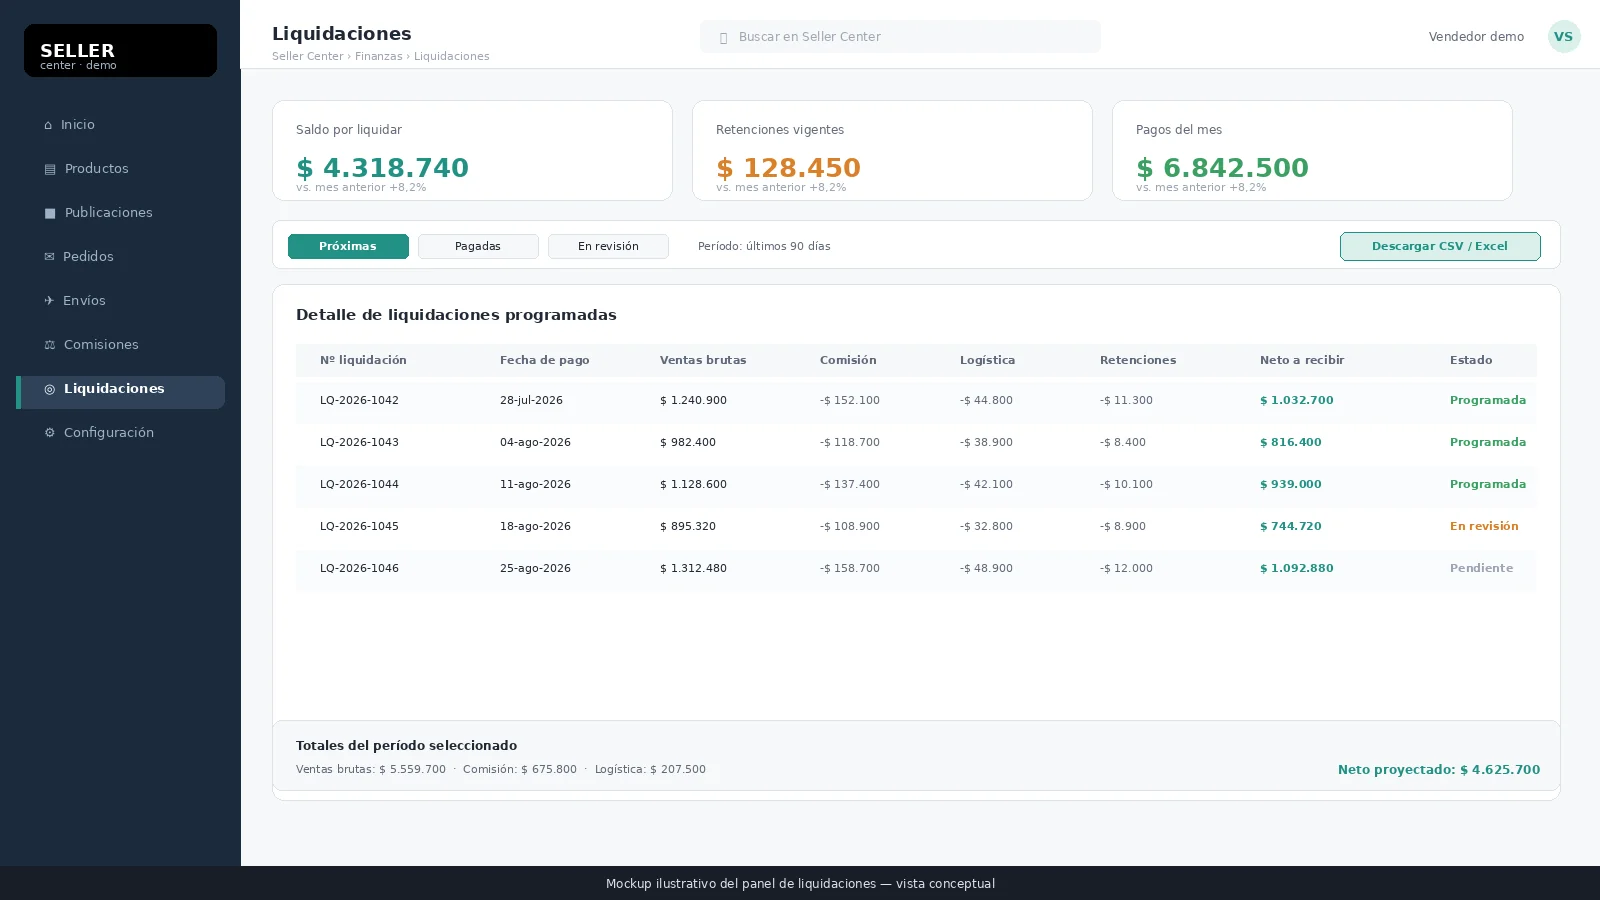Go to Comisiones page

[120, 345]
